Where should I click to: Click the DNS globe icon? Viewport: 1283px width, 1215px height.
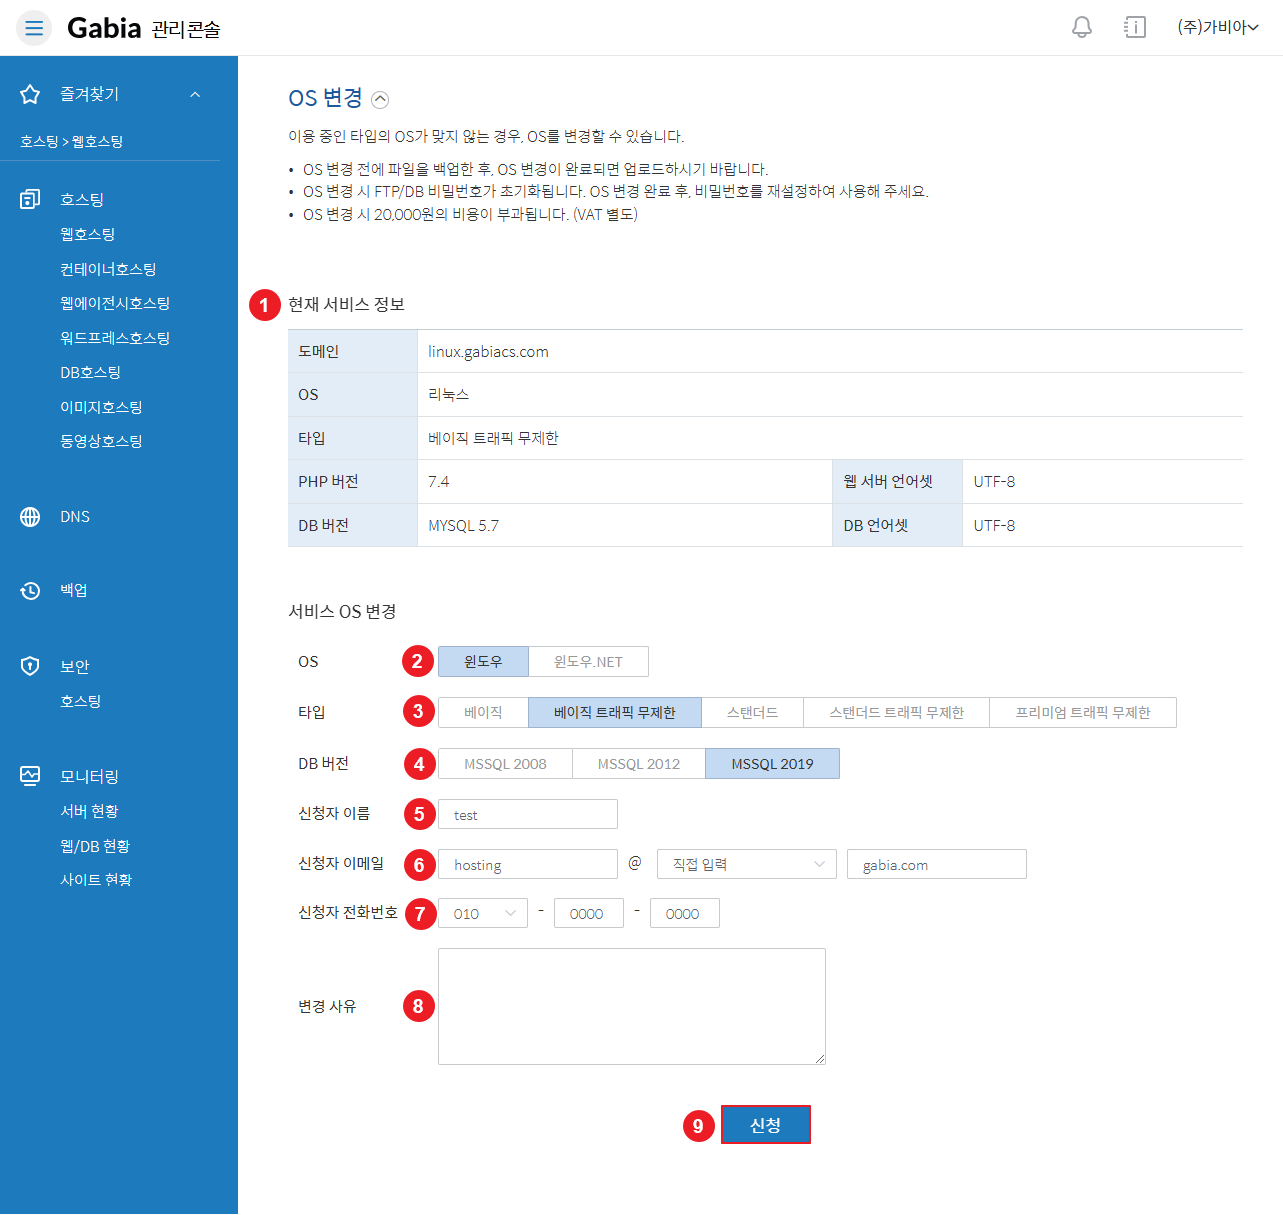coord(30,517)
